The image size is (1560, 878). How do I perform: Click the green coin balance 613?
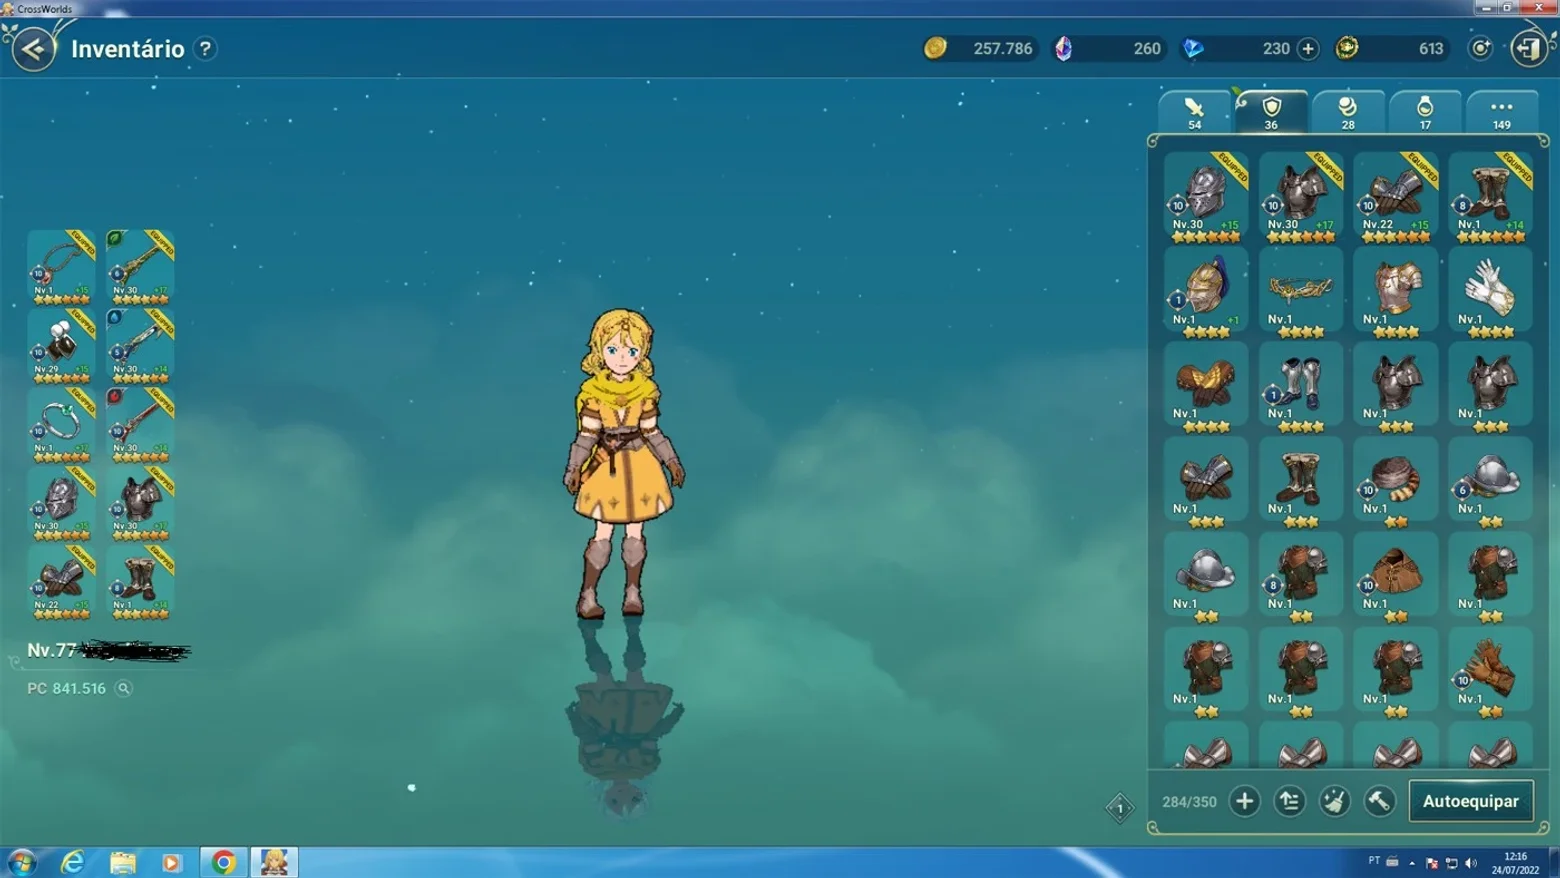click(1392, 48)
